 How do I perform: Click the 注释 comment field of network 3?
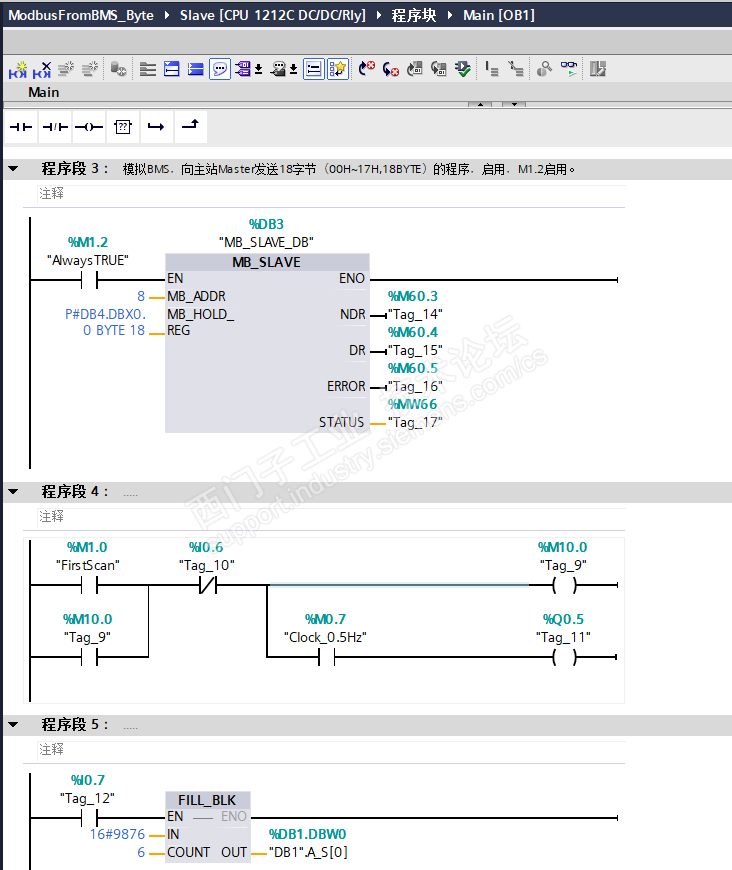(331, 194)
